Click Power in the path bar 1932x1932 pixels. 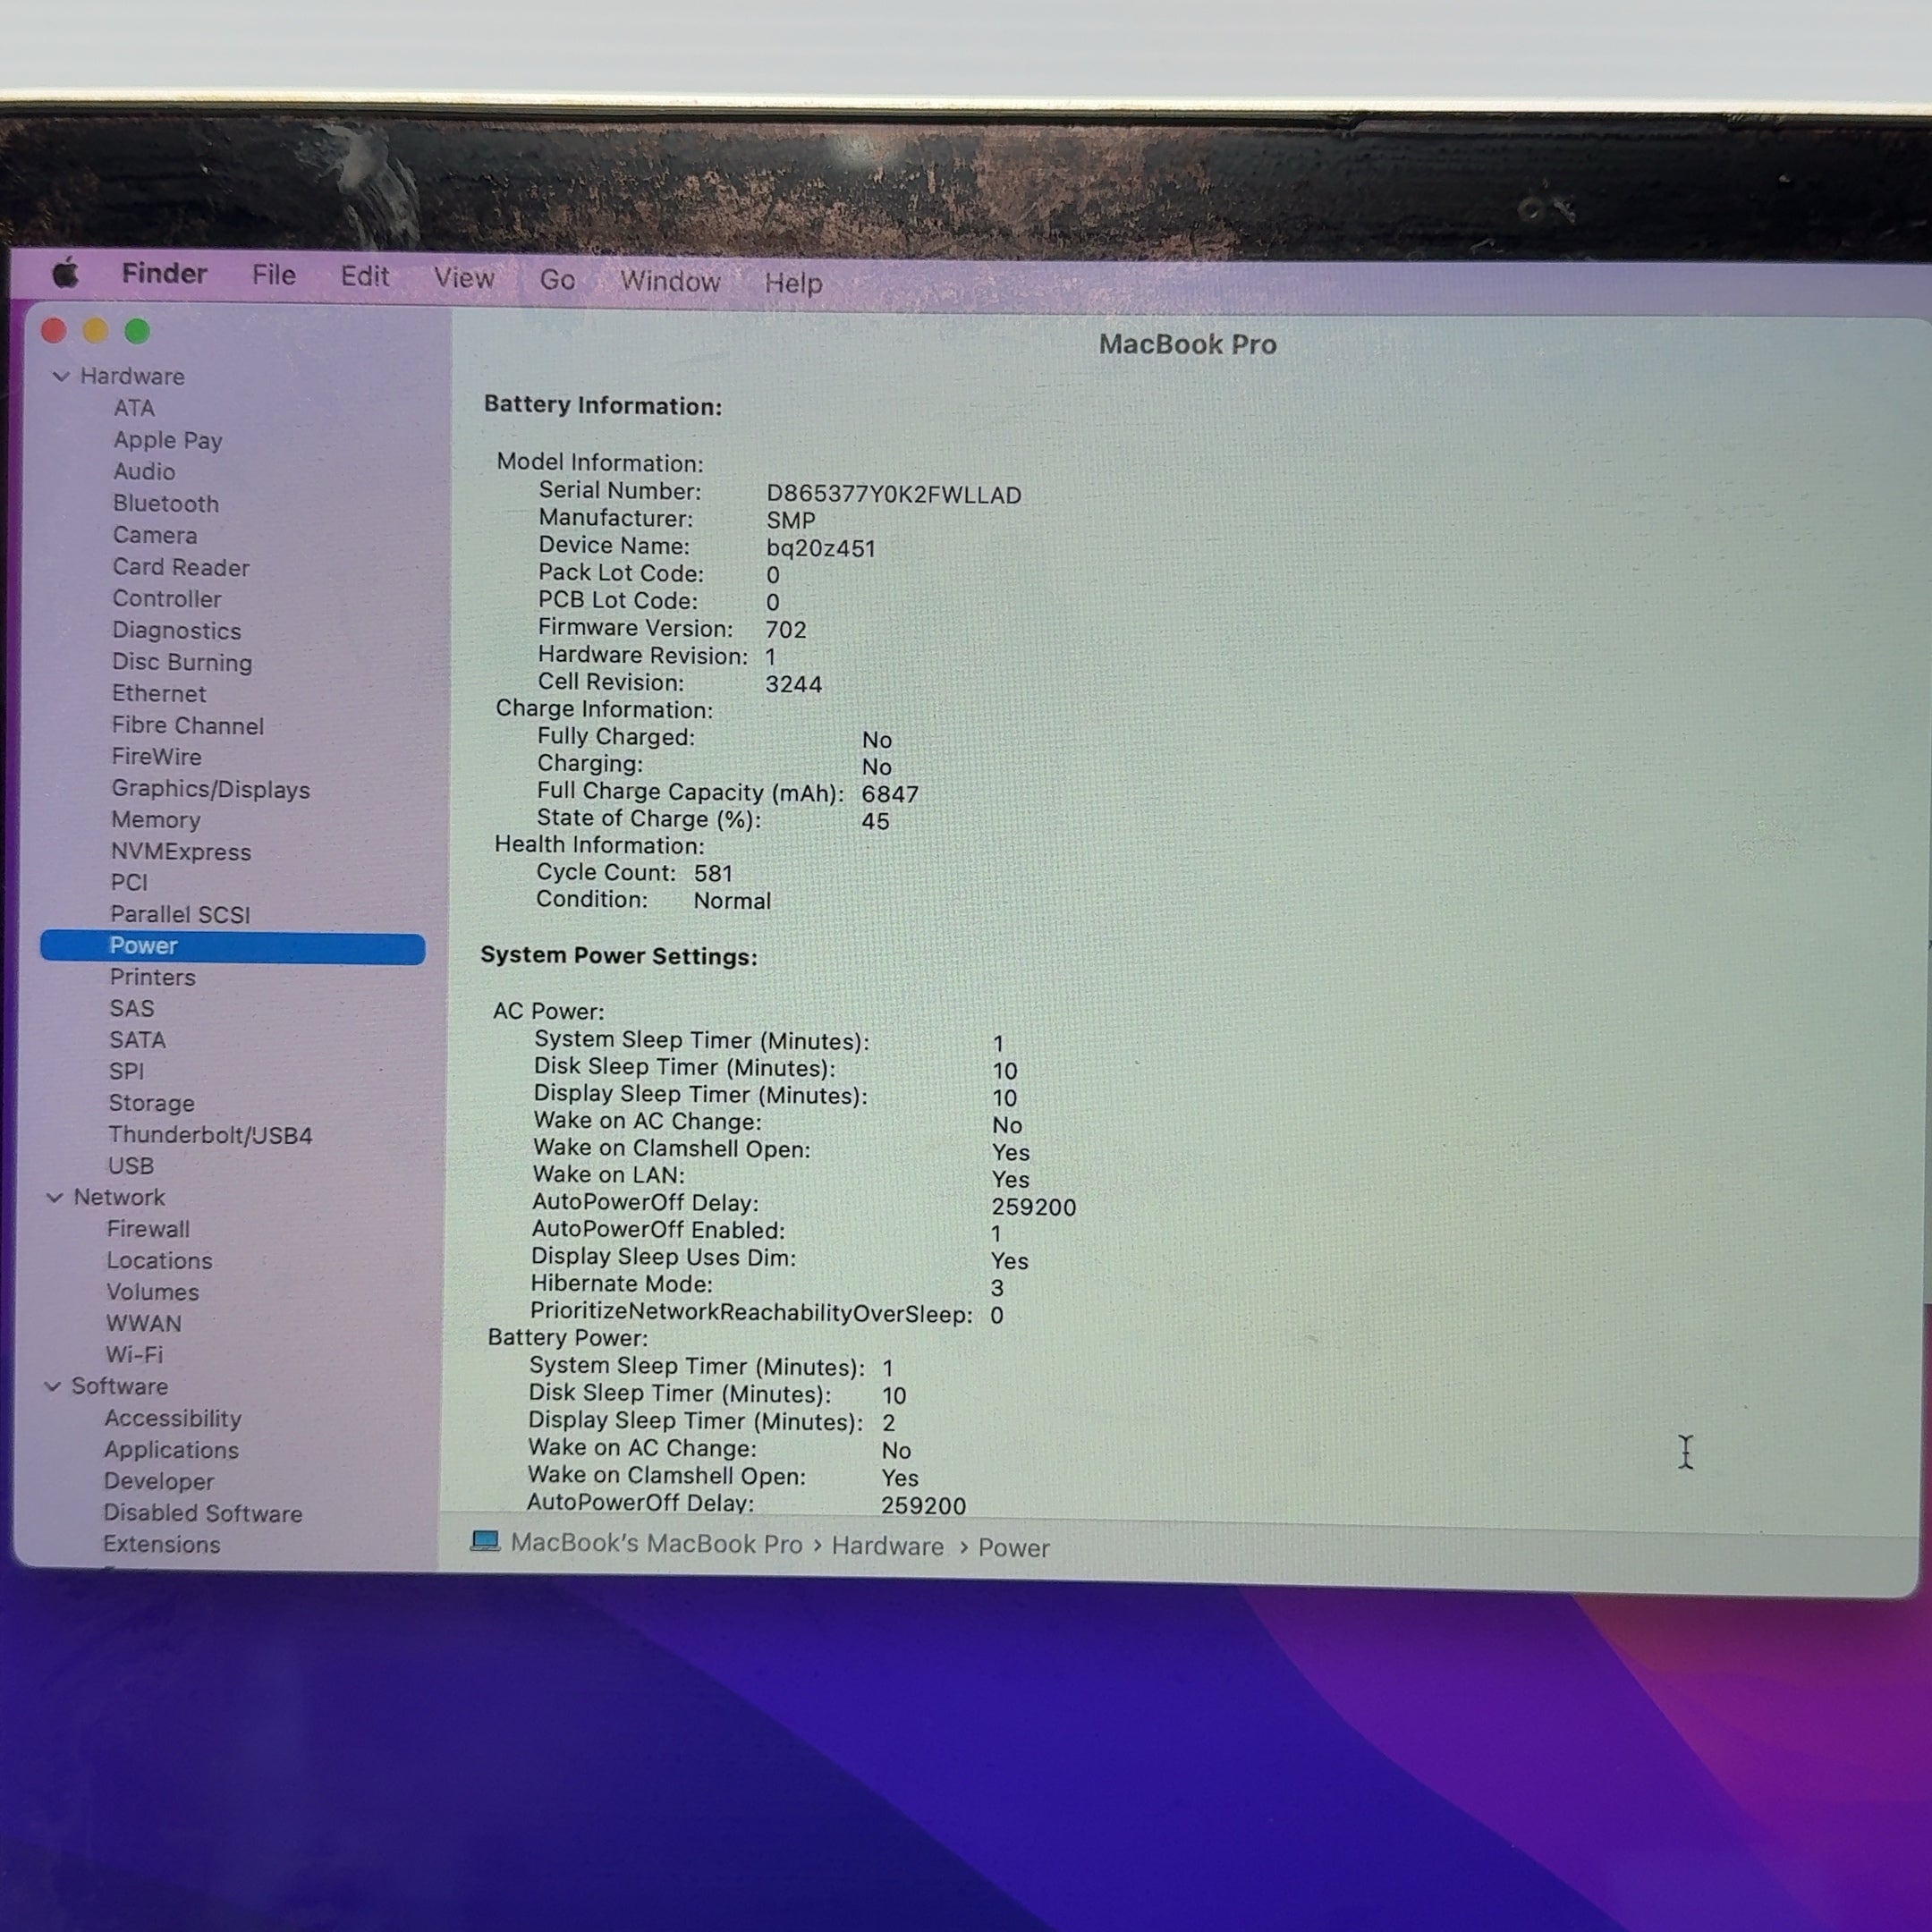point(1013,1548)
